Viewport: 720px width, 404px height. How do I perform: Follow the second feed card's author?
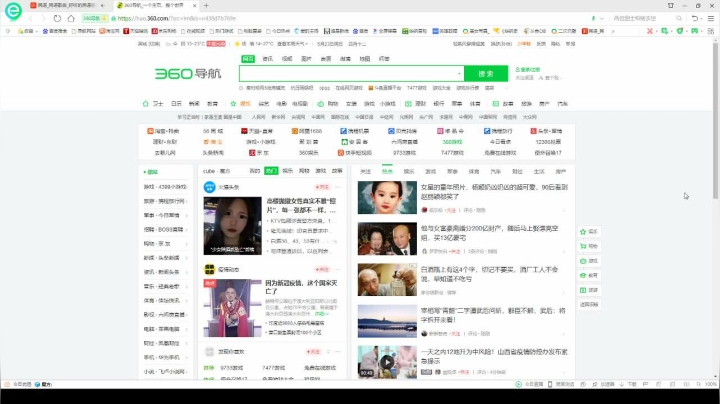click(322, 269)
